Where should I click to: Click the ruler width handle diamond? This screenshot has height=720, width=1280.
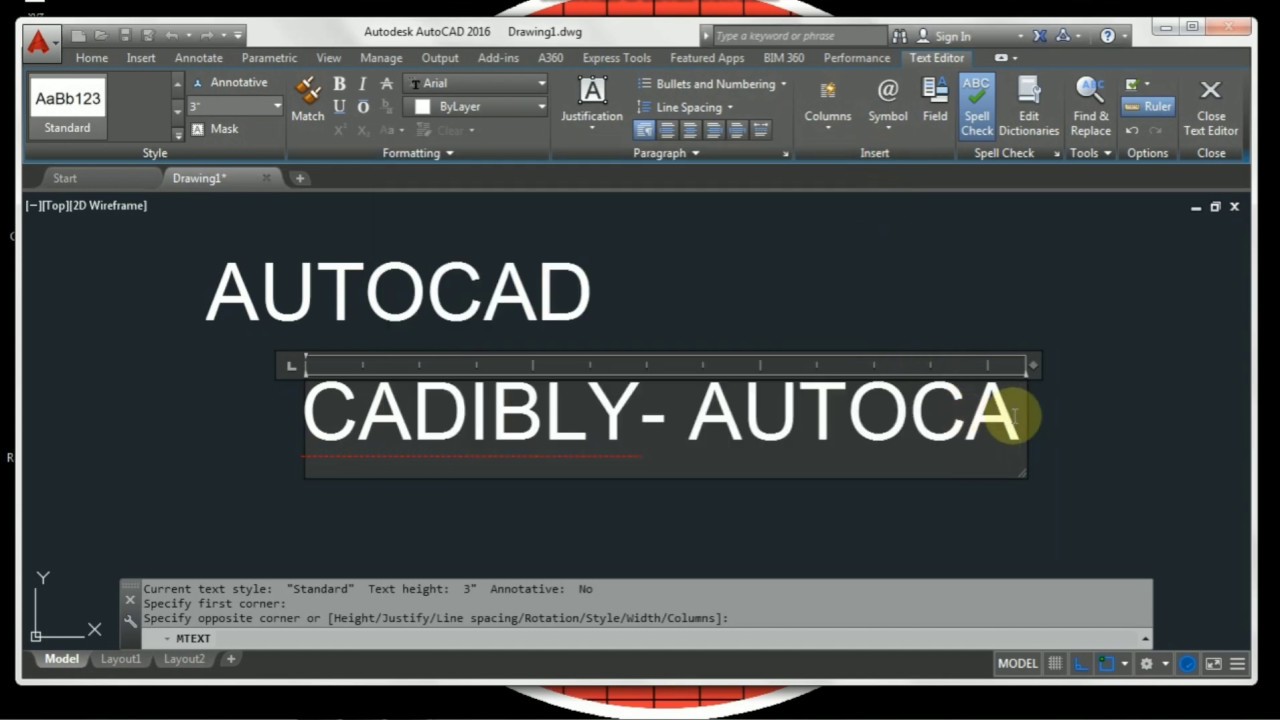[1034, 365]
